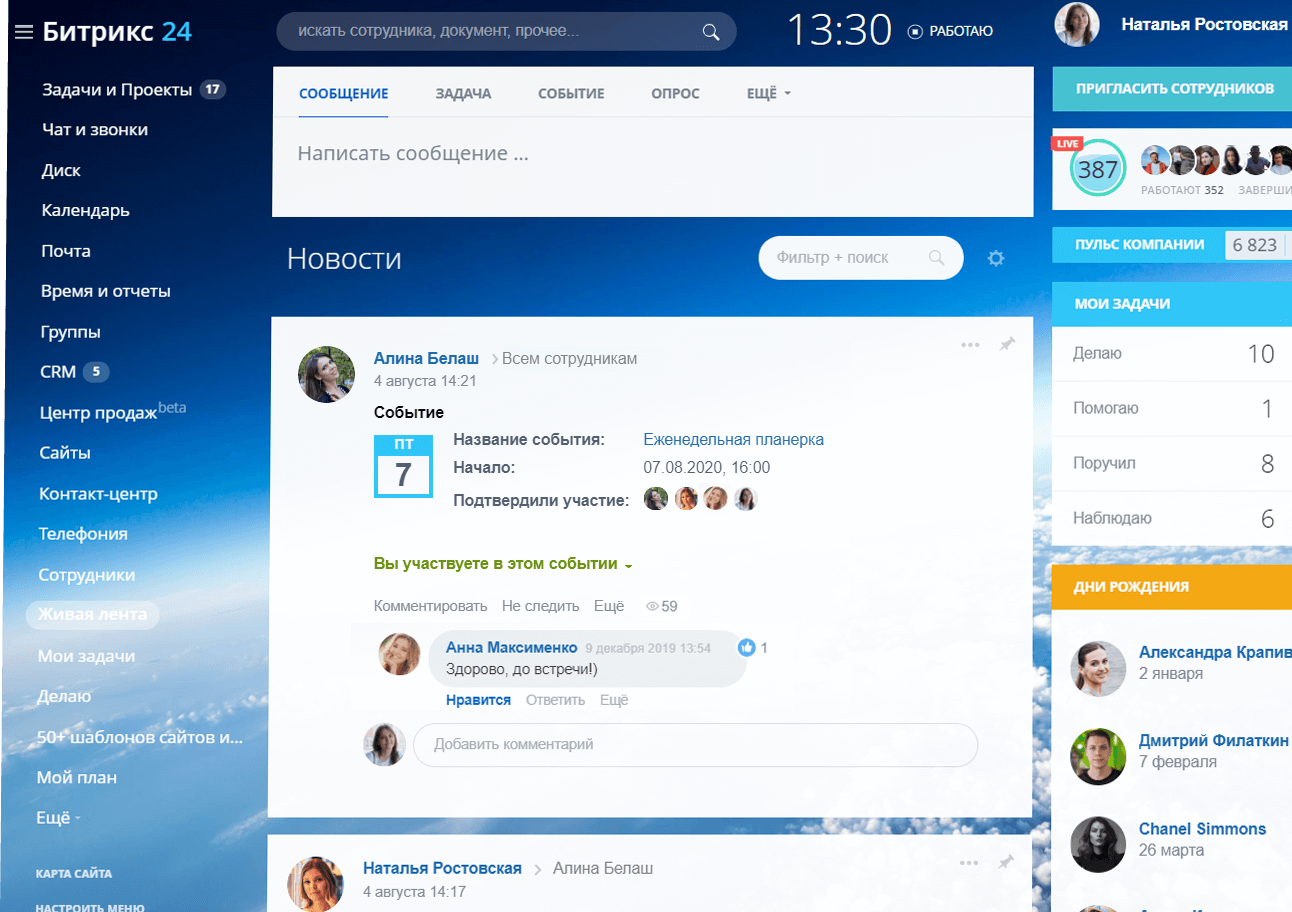
Task: Open news feed settings gear icon
Action: coord(995,258)
